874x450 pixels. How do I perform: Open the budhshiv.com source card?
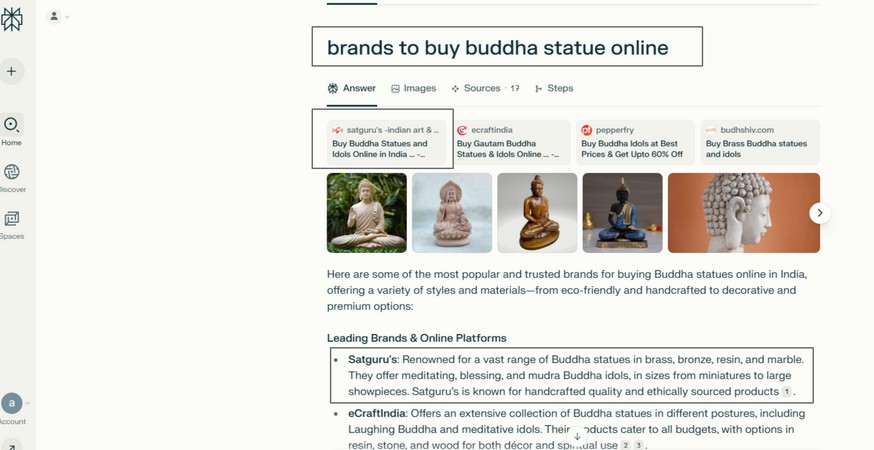(760, 142)
